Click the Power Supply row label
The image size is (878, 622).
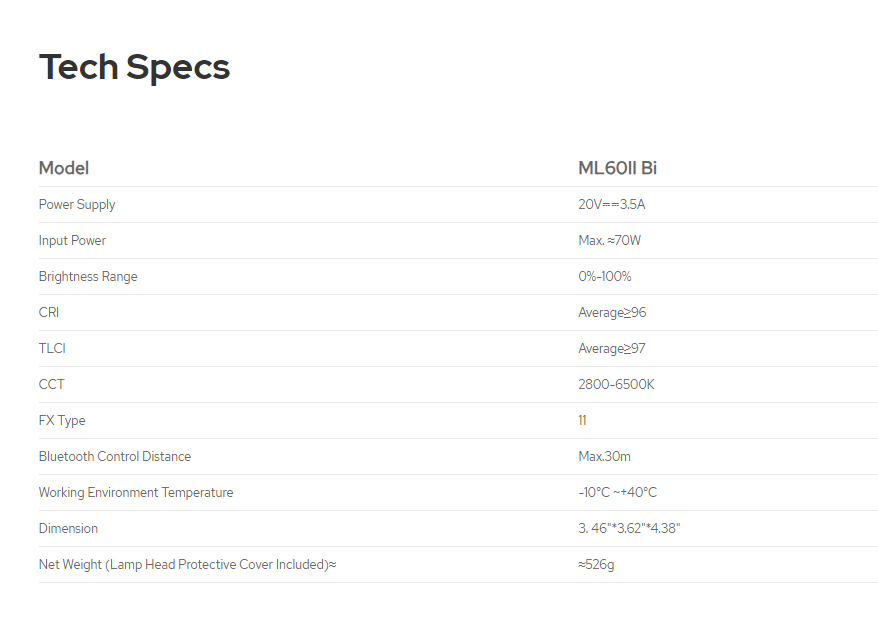pyautogui.click(x=77, y=205)
